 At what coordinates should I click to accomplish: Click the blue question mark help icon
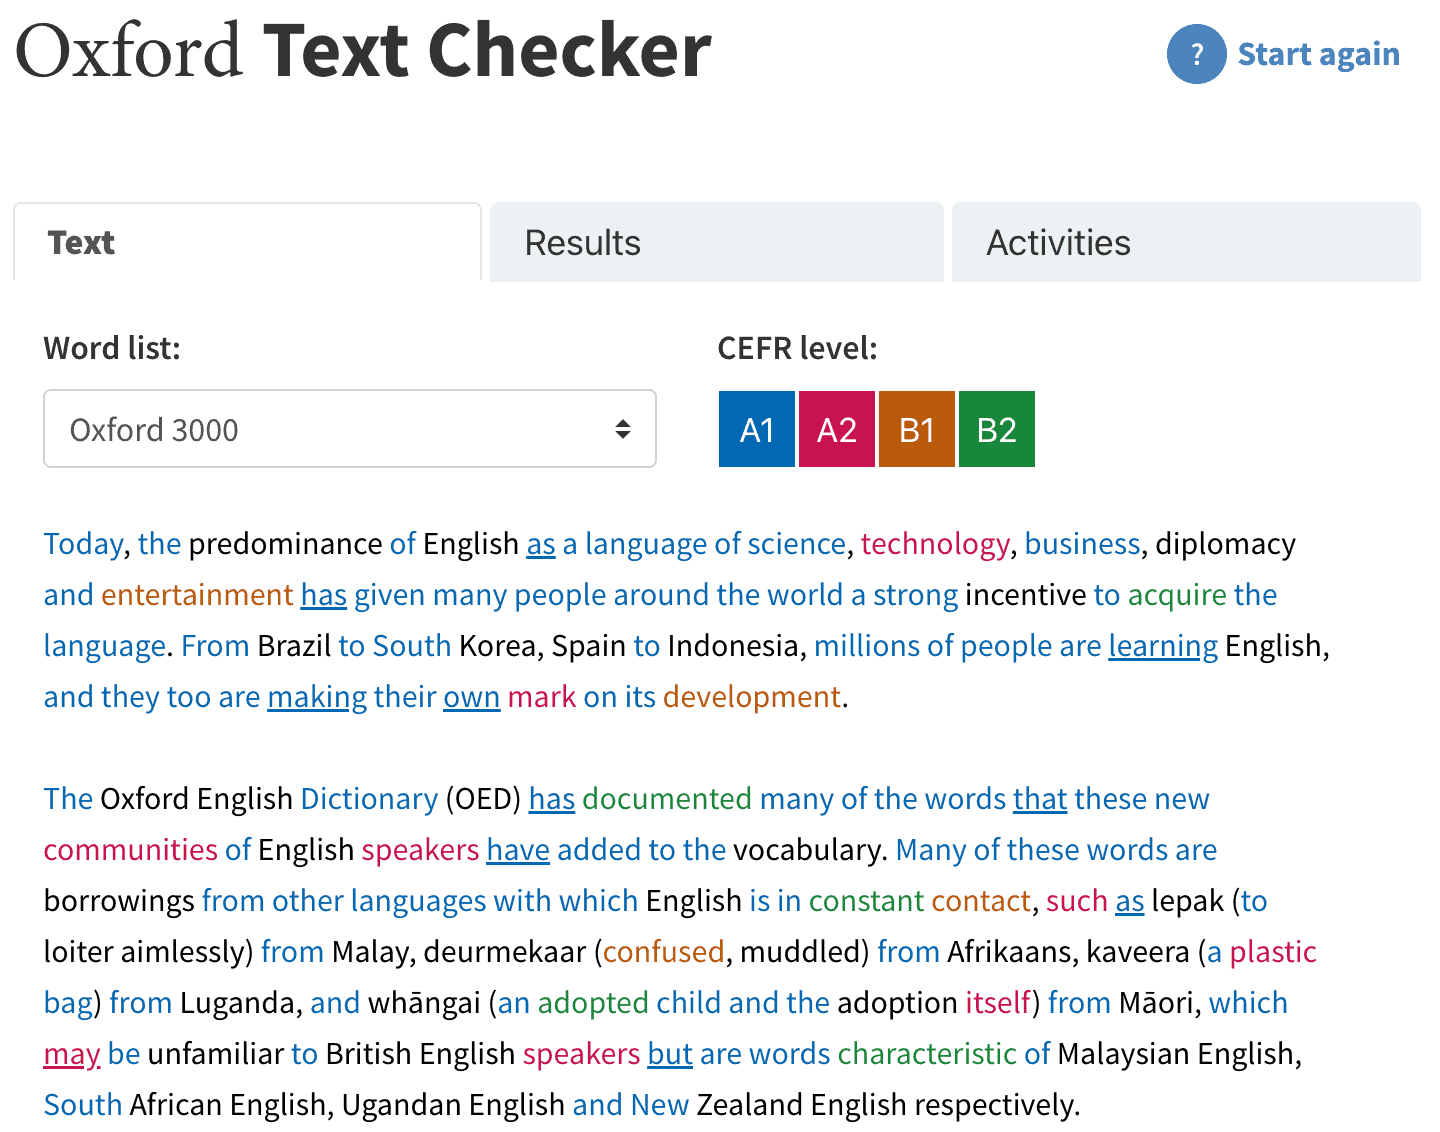tap(1196, 54)
